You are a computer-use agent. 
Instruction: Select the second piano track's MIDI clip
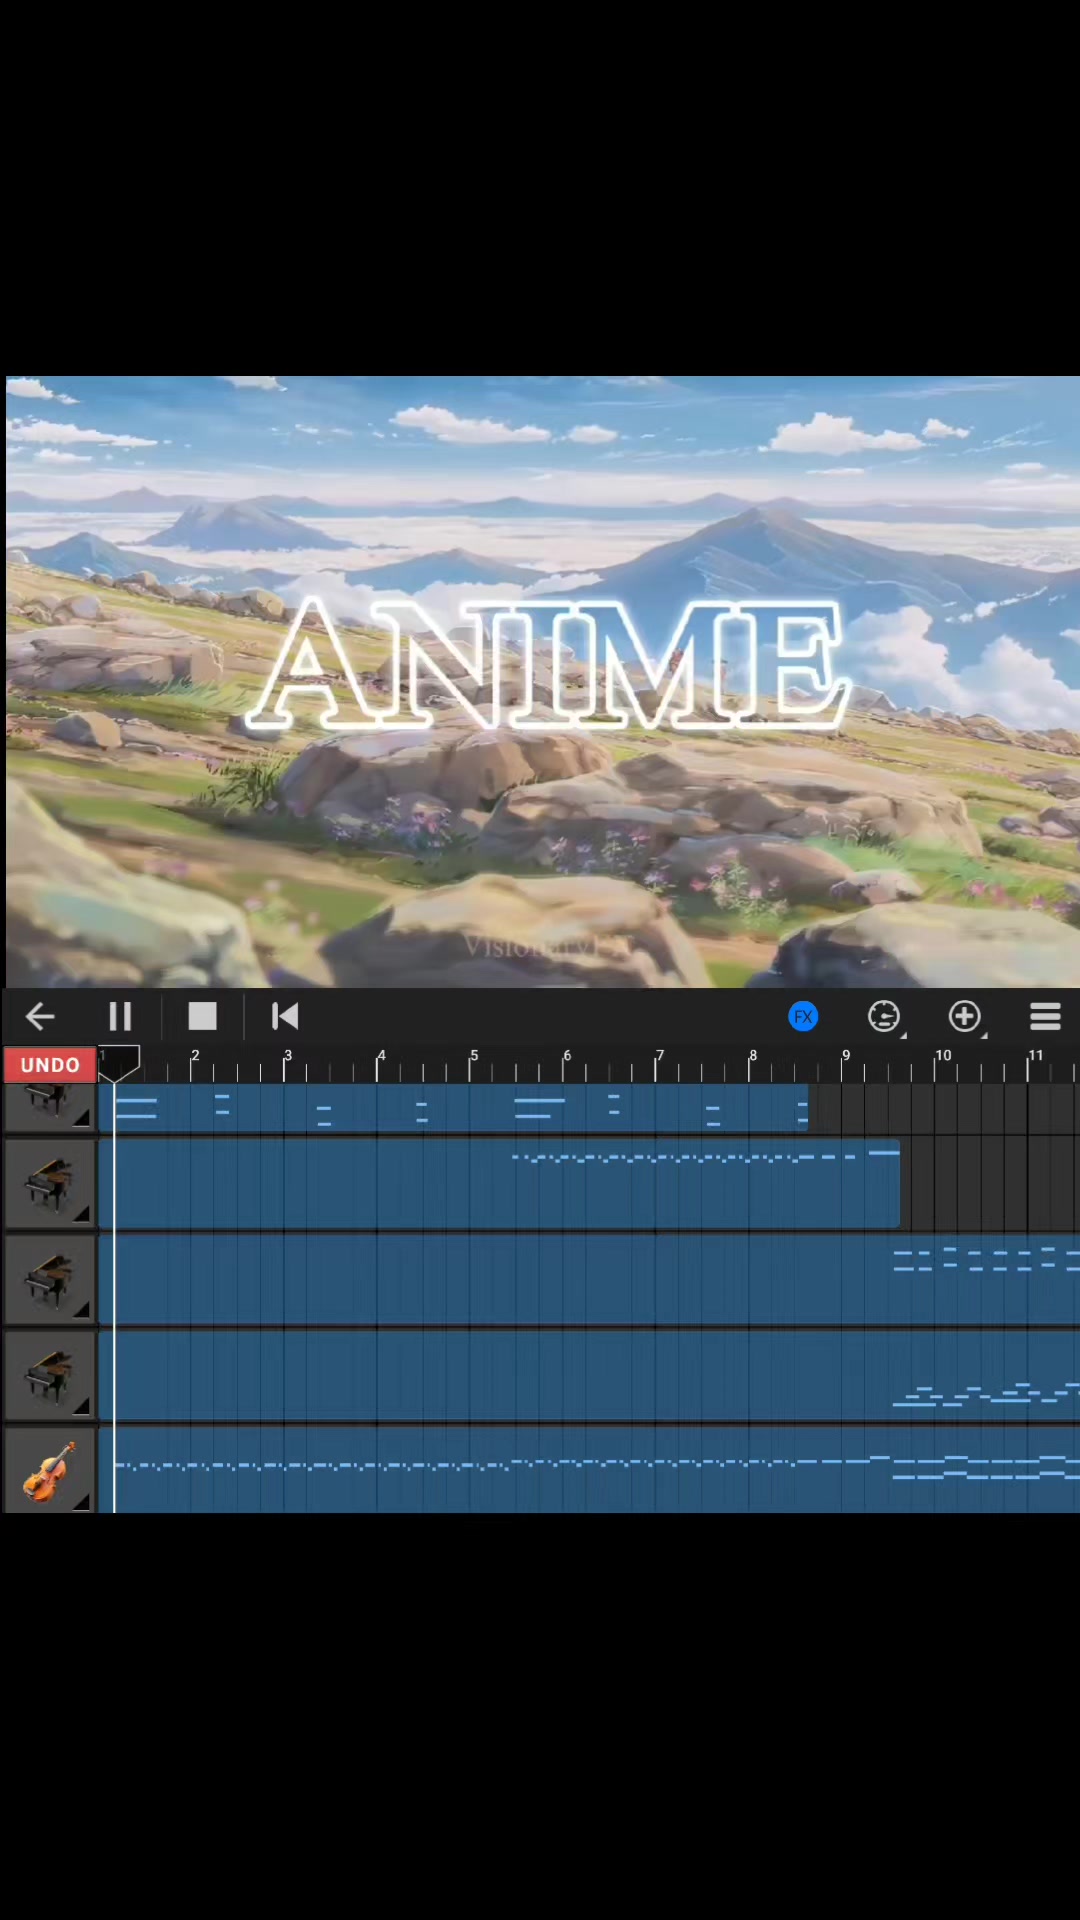(499, 1184)
